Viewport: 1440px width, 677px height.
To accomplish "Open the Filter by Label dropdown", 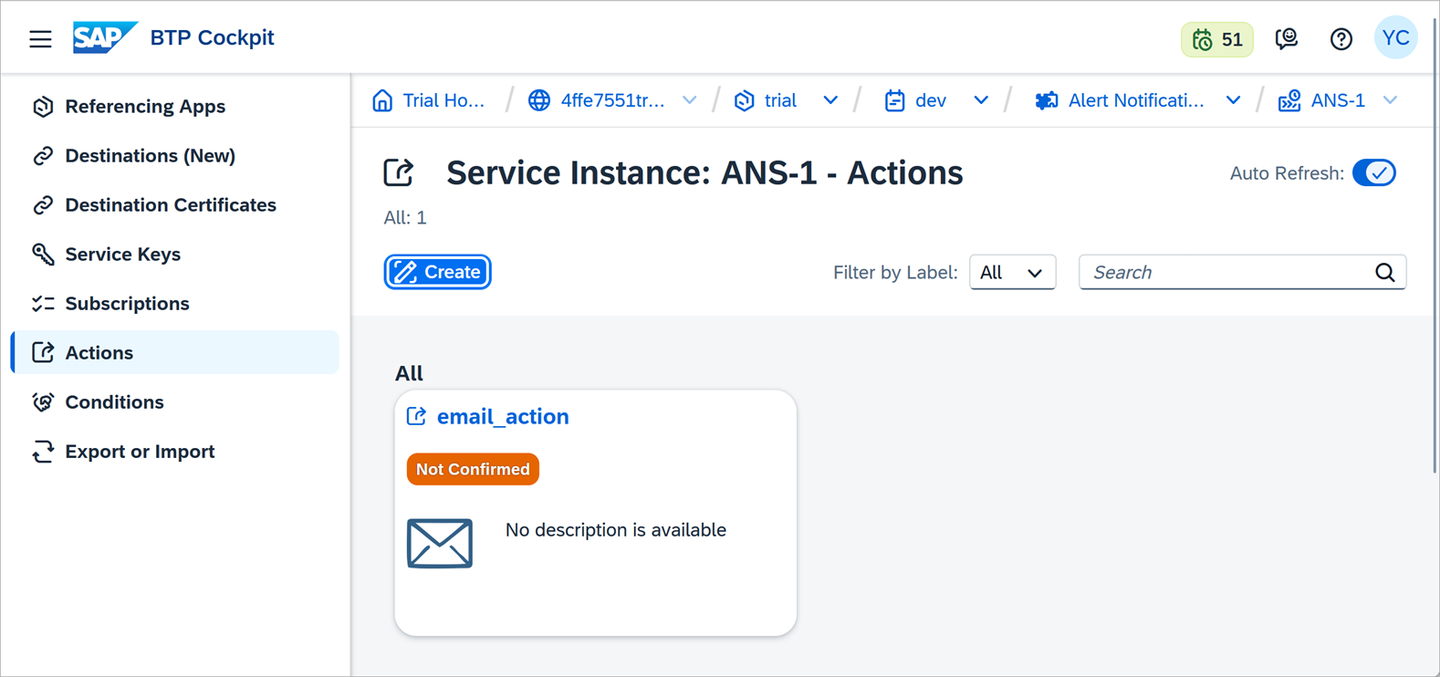I will coord(1013,272).
